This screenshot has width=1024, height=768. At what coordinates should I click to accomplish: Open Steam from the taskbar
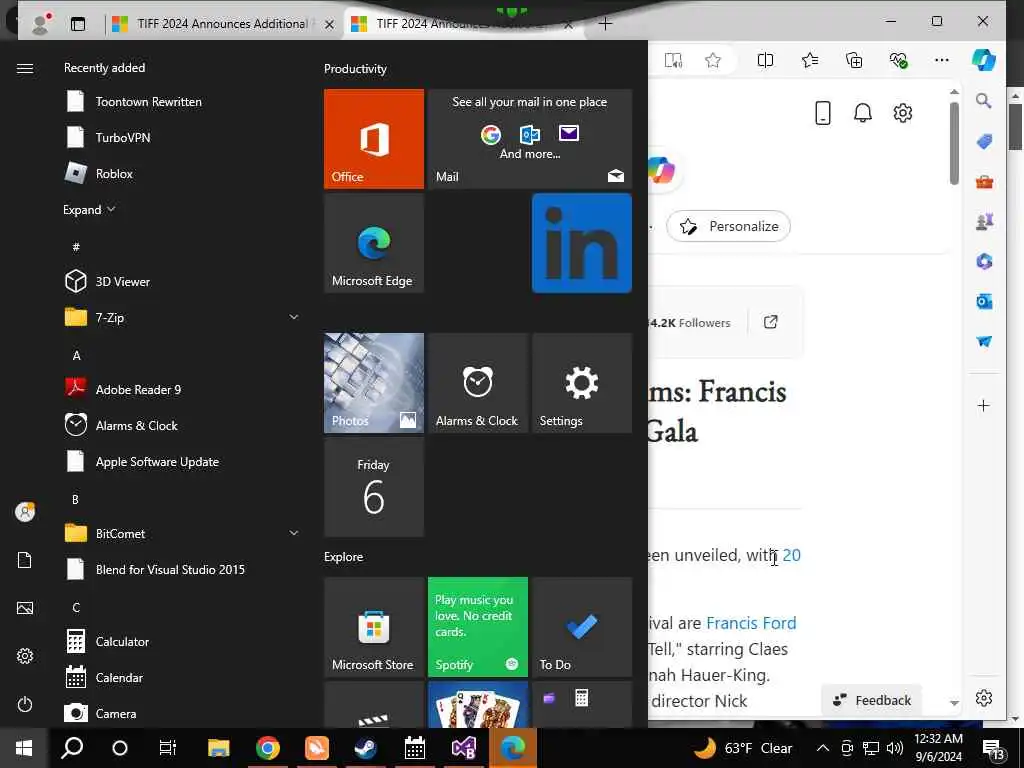coord(366,748)
